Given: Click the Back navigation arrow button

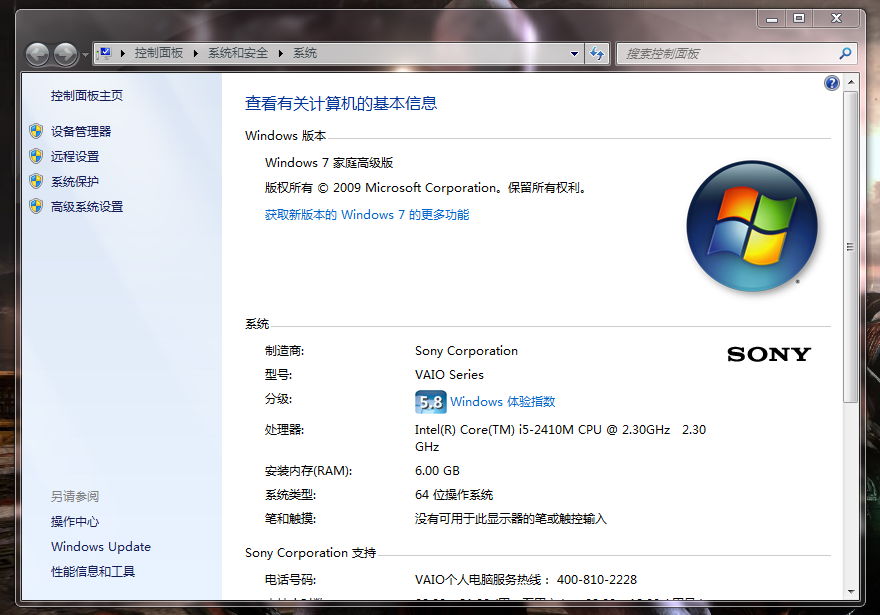Looking at the screenshot, I should coord(38,54).
